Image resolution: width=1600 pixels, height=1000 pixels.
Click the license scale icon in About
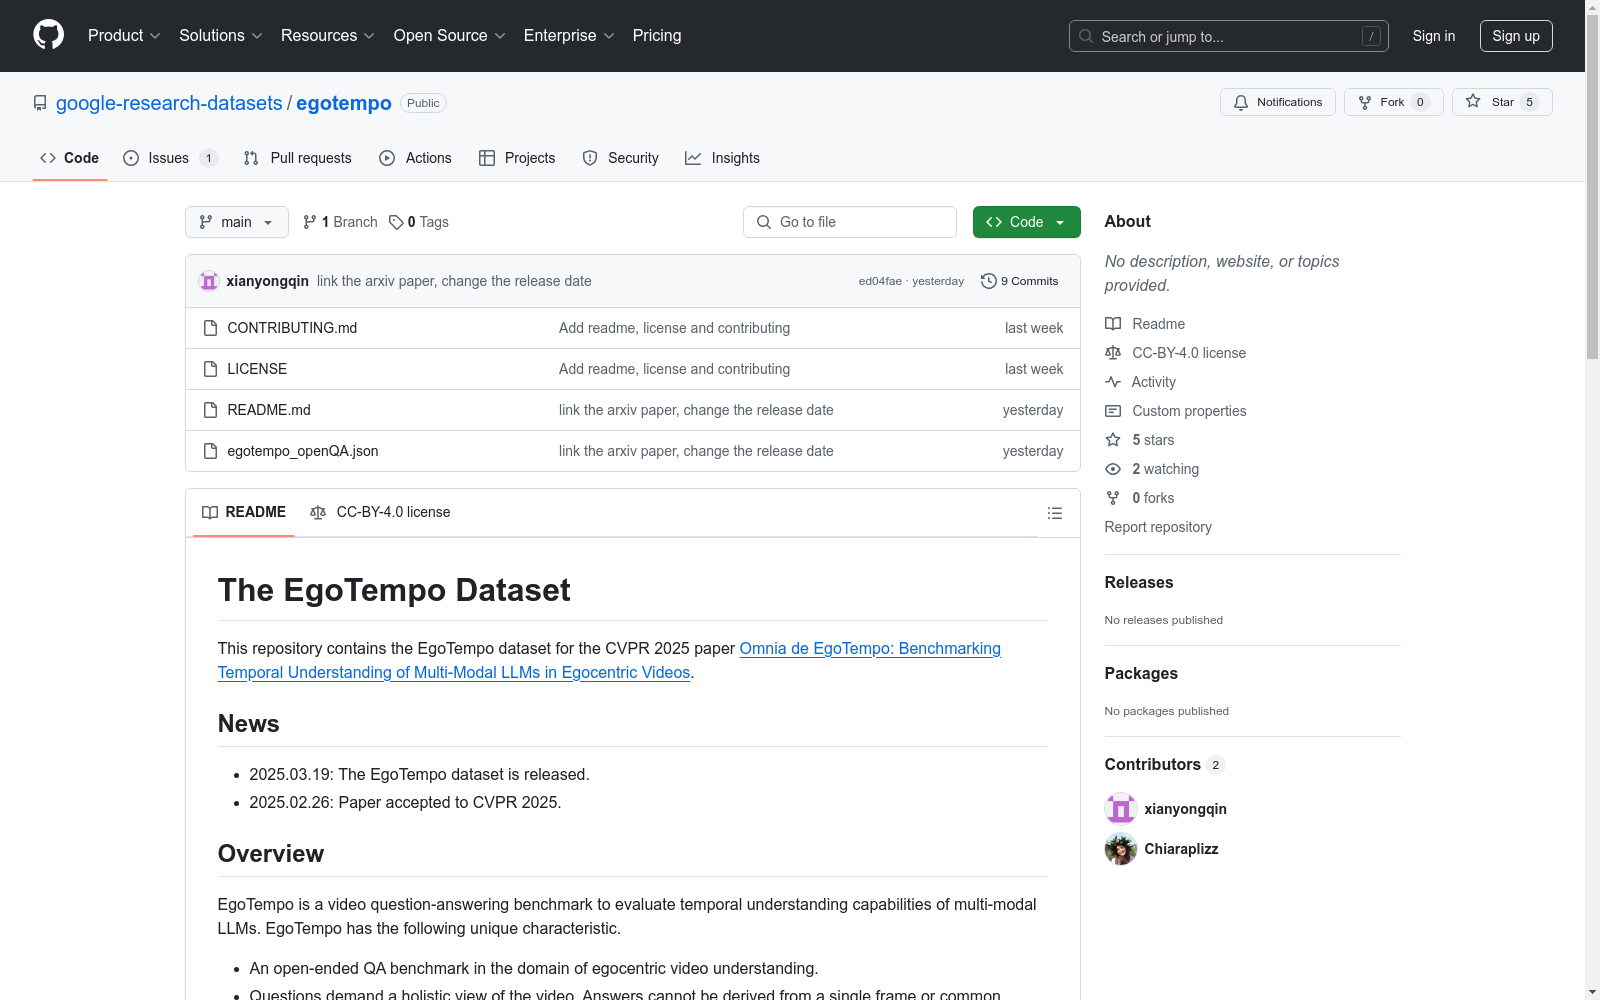point(1113,353)
